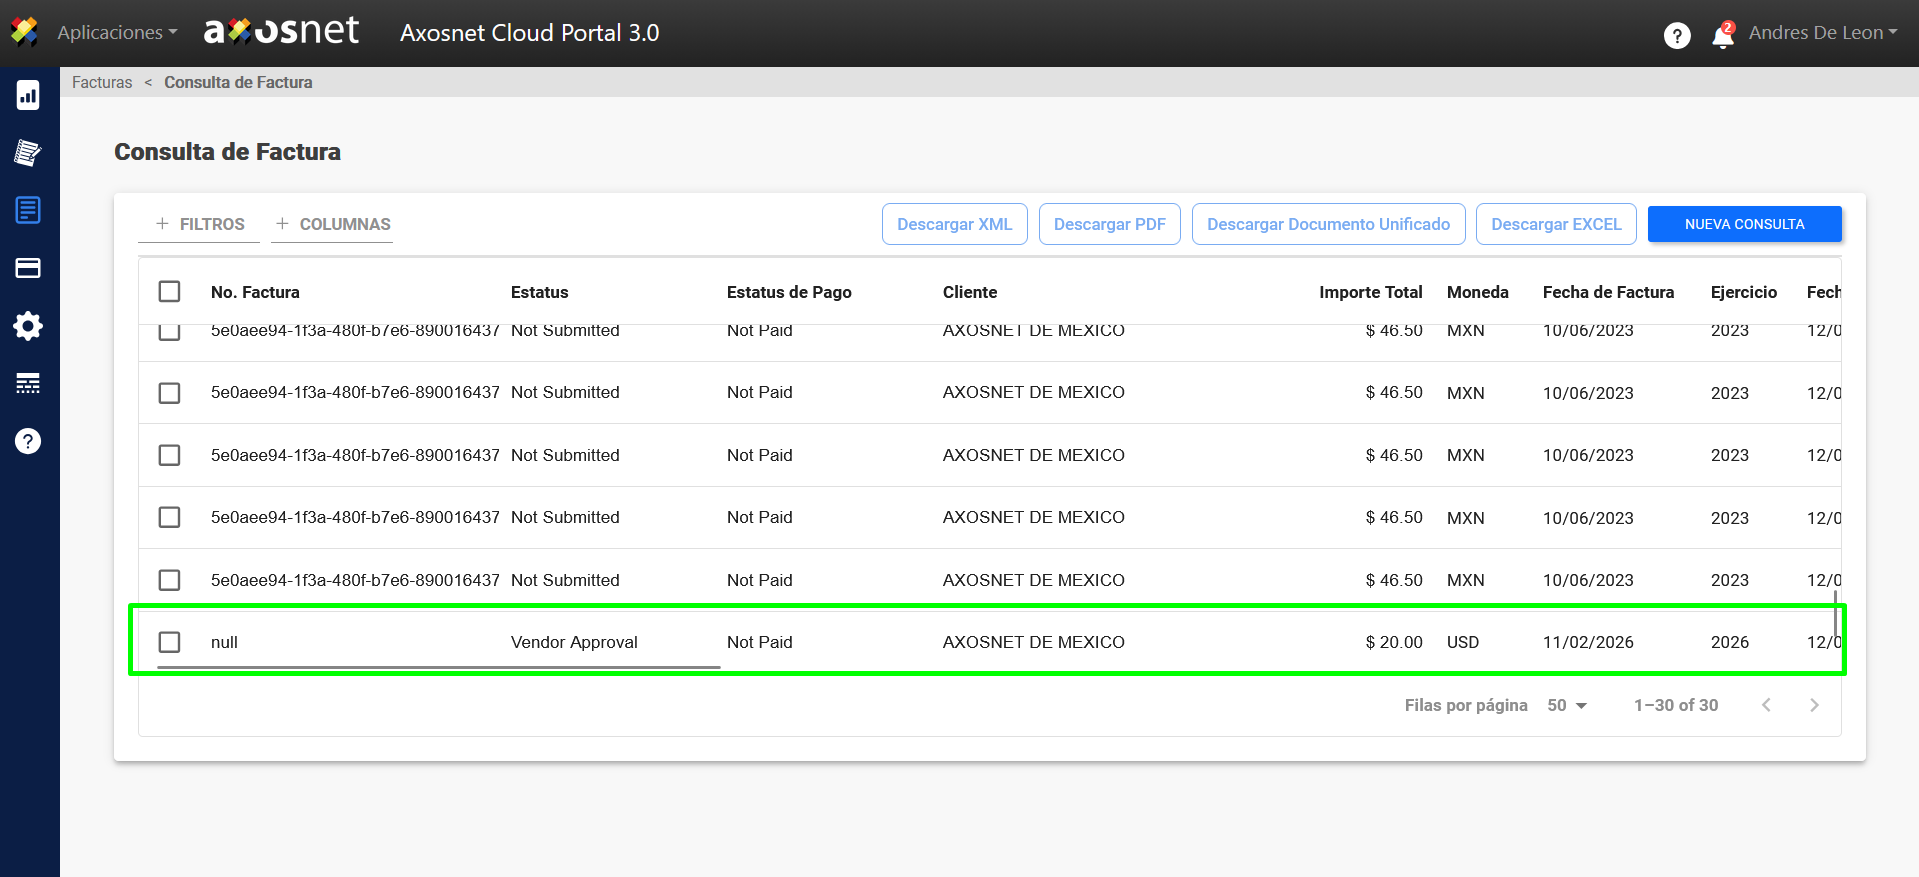Open the sidebar help question icon
This screenshot has width=1919, height=877.
click(28, 441)
